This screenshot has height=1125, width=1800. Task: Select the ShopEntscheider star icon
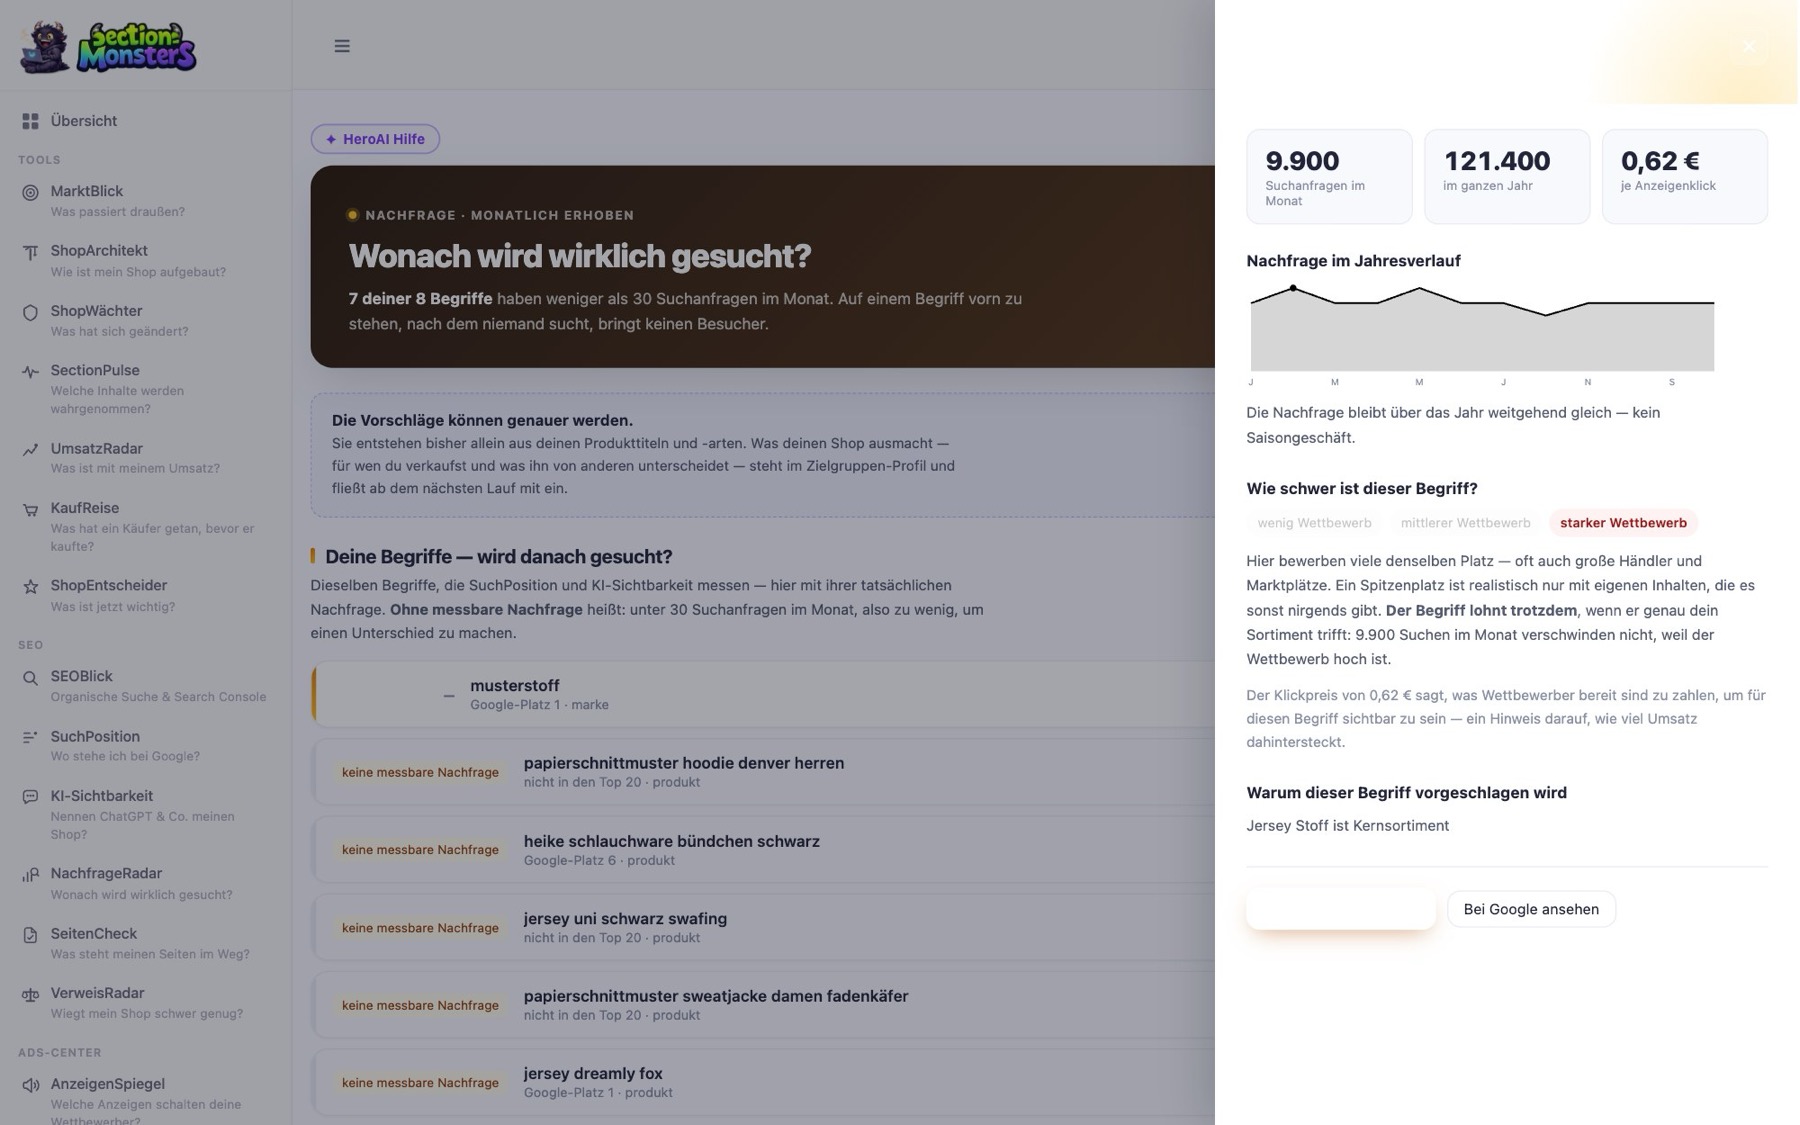[30, 586]
